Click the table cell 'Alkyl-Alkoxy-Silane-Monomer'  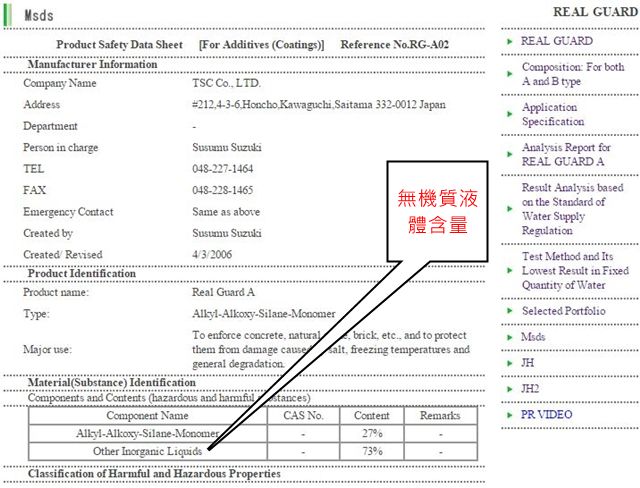(x=147, y=433)
